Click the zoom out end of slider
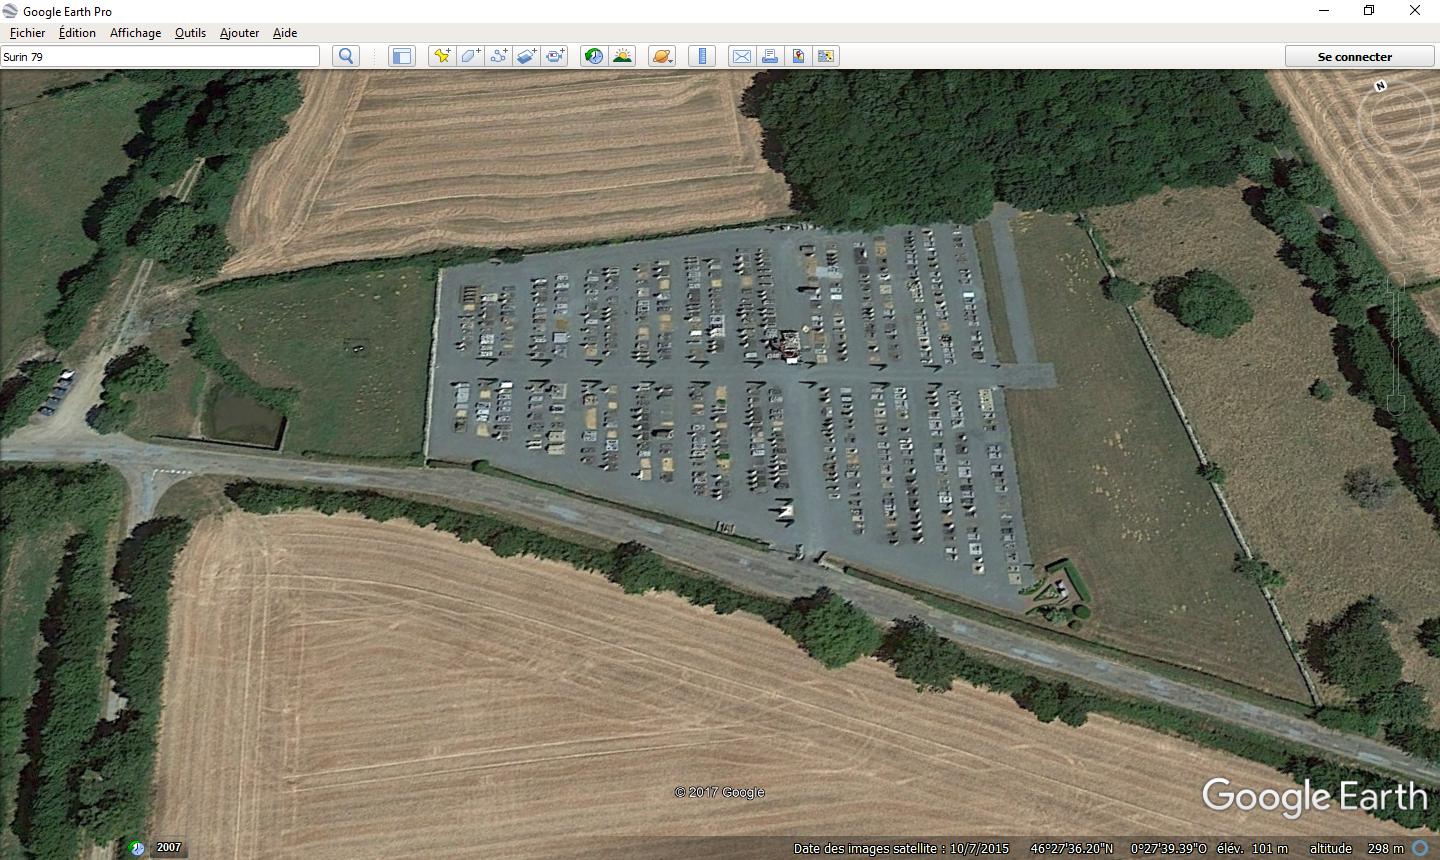1440x860 pixels. [1395, 404]
